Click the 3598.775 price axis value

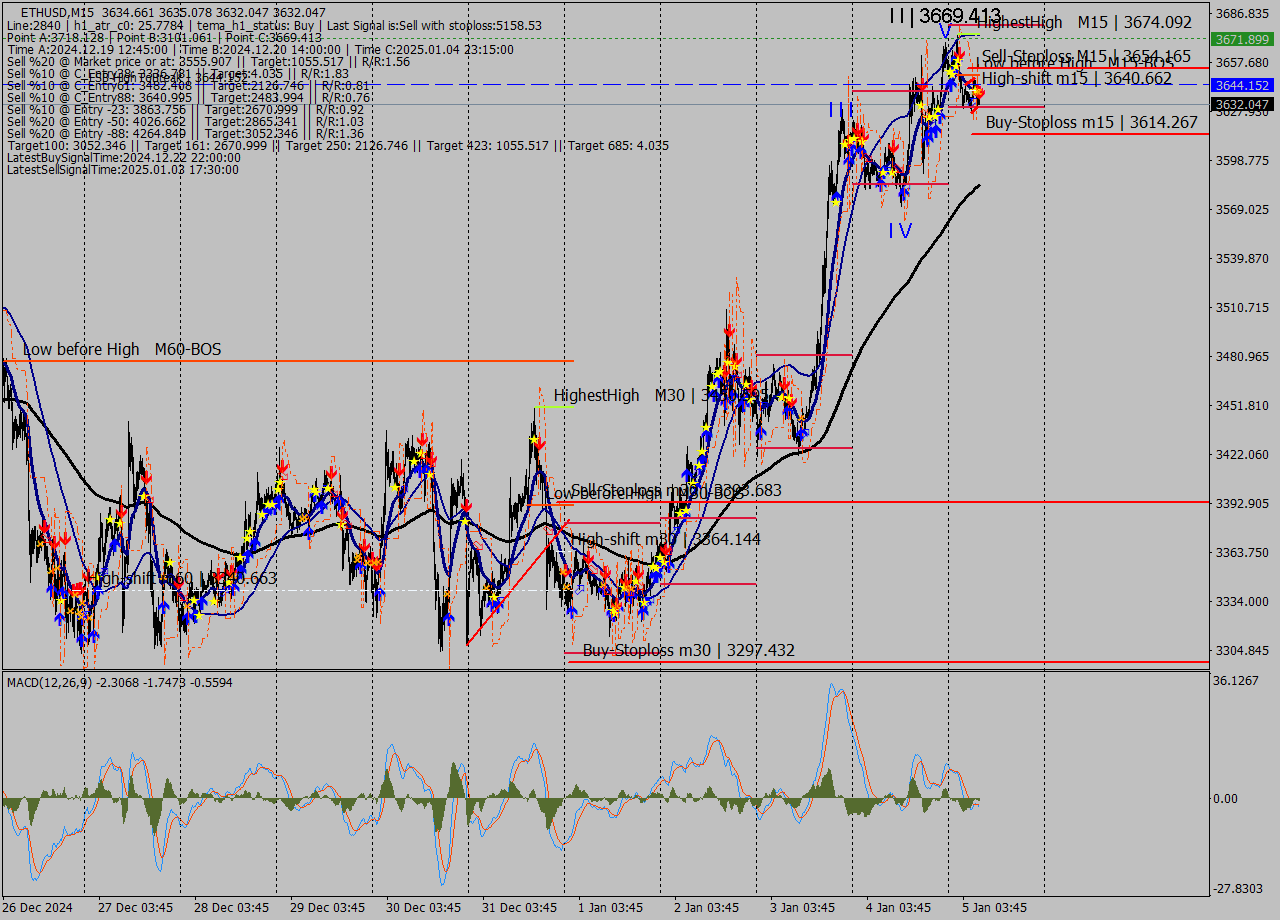(x=1243, y=160)
